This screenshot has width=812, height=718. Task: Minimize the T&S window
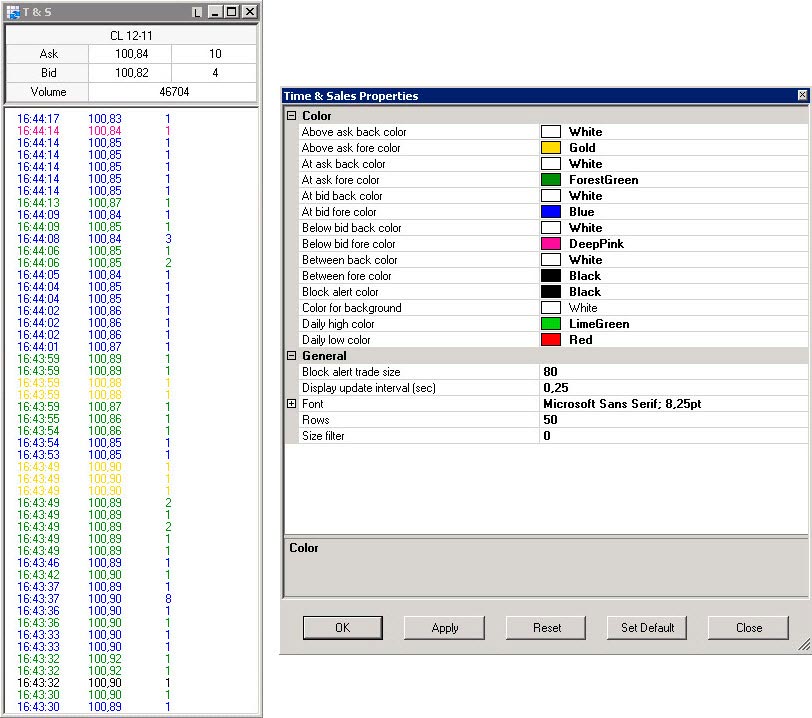[x=216, y=12]
